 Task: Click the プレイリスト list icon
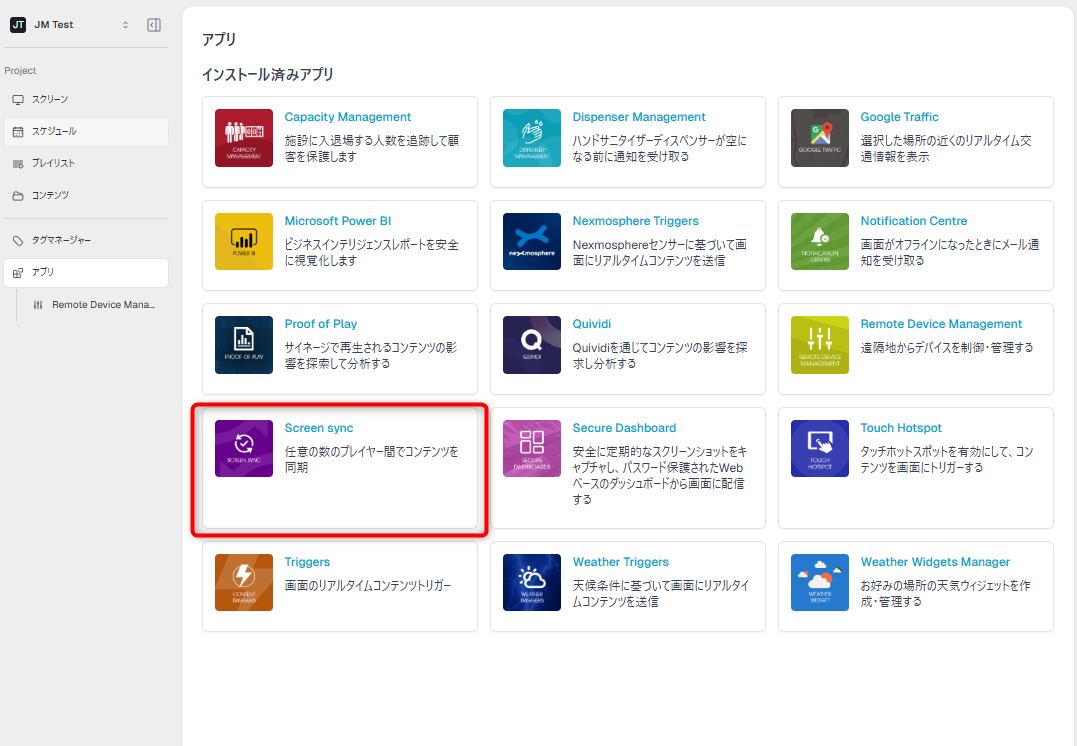(18, 163)
